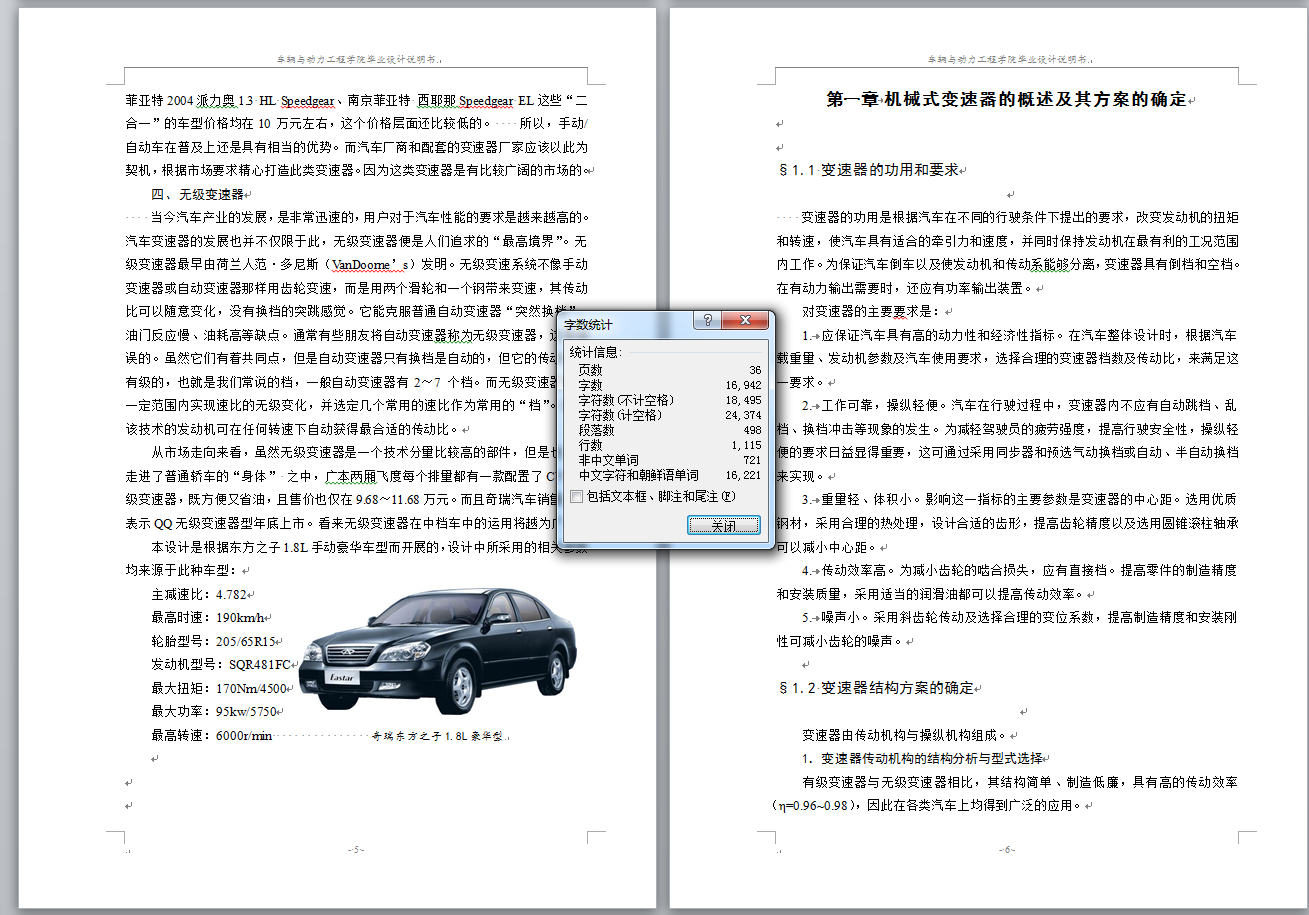
Task: Click the heading §1.1 变速器的功用和要求
Action: (867, 170)
